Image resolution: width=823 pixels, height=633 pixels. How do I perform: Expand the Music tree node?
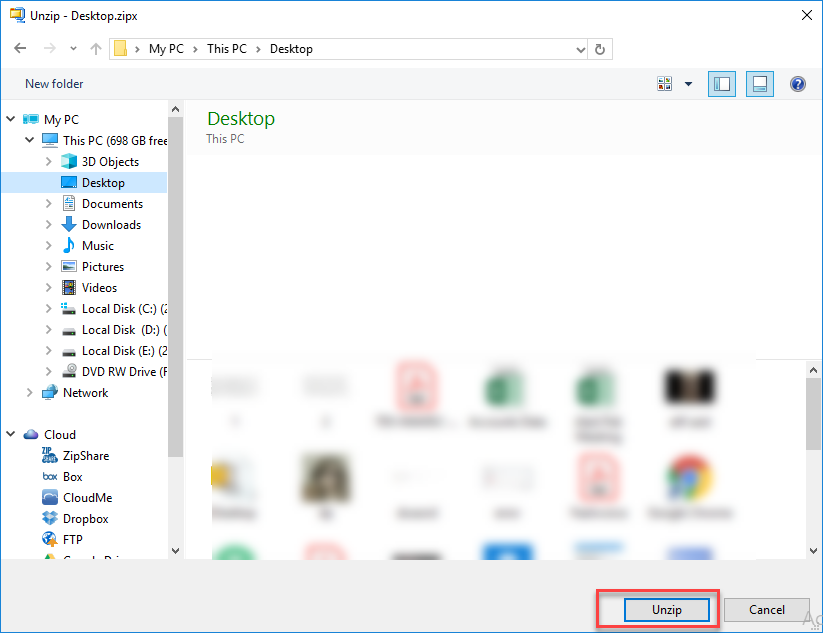[x=48, y=245]
